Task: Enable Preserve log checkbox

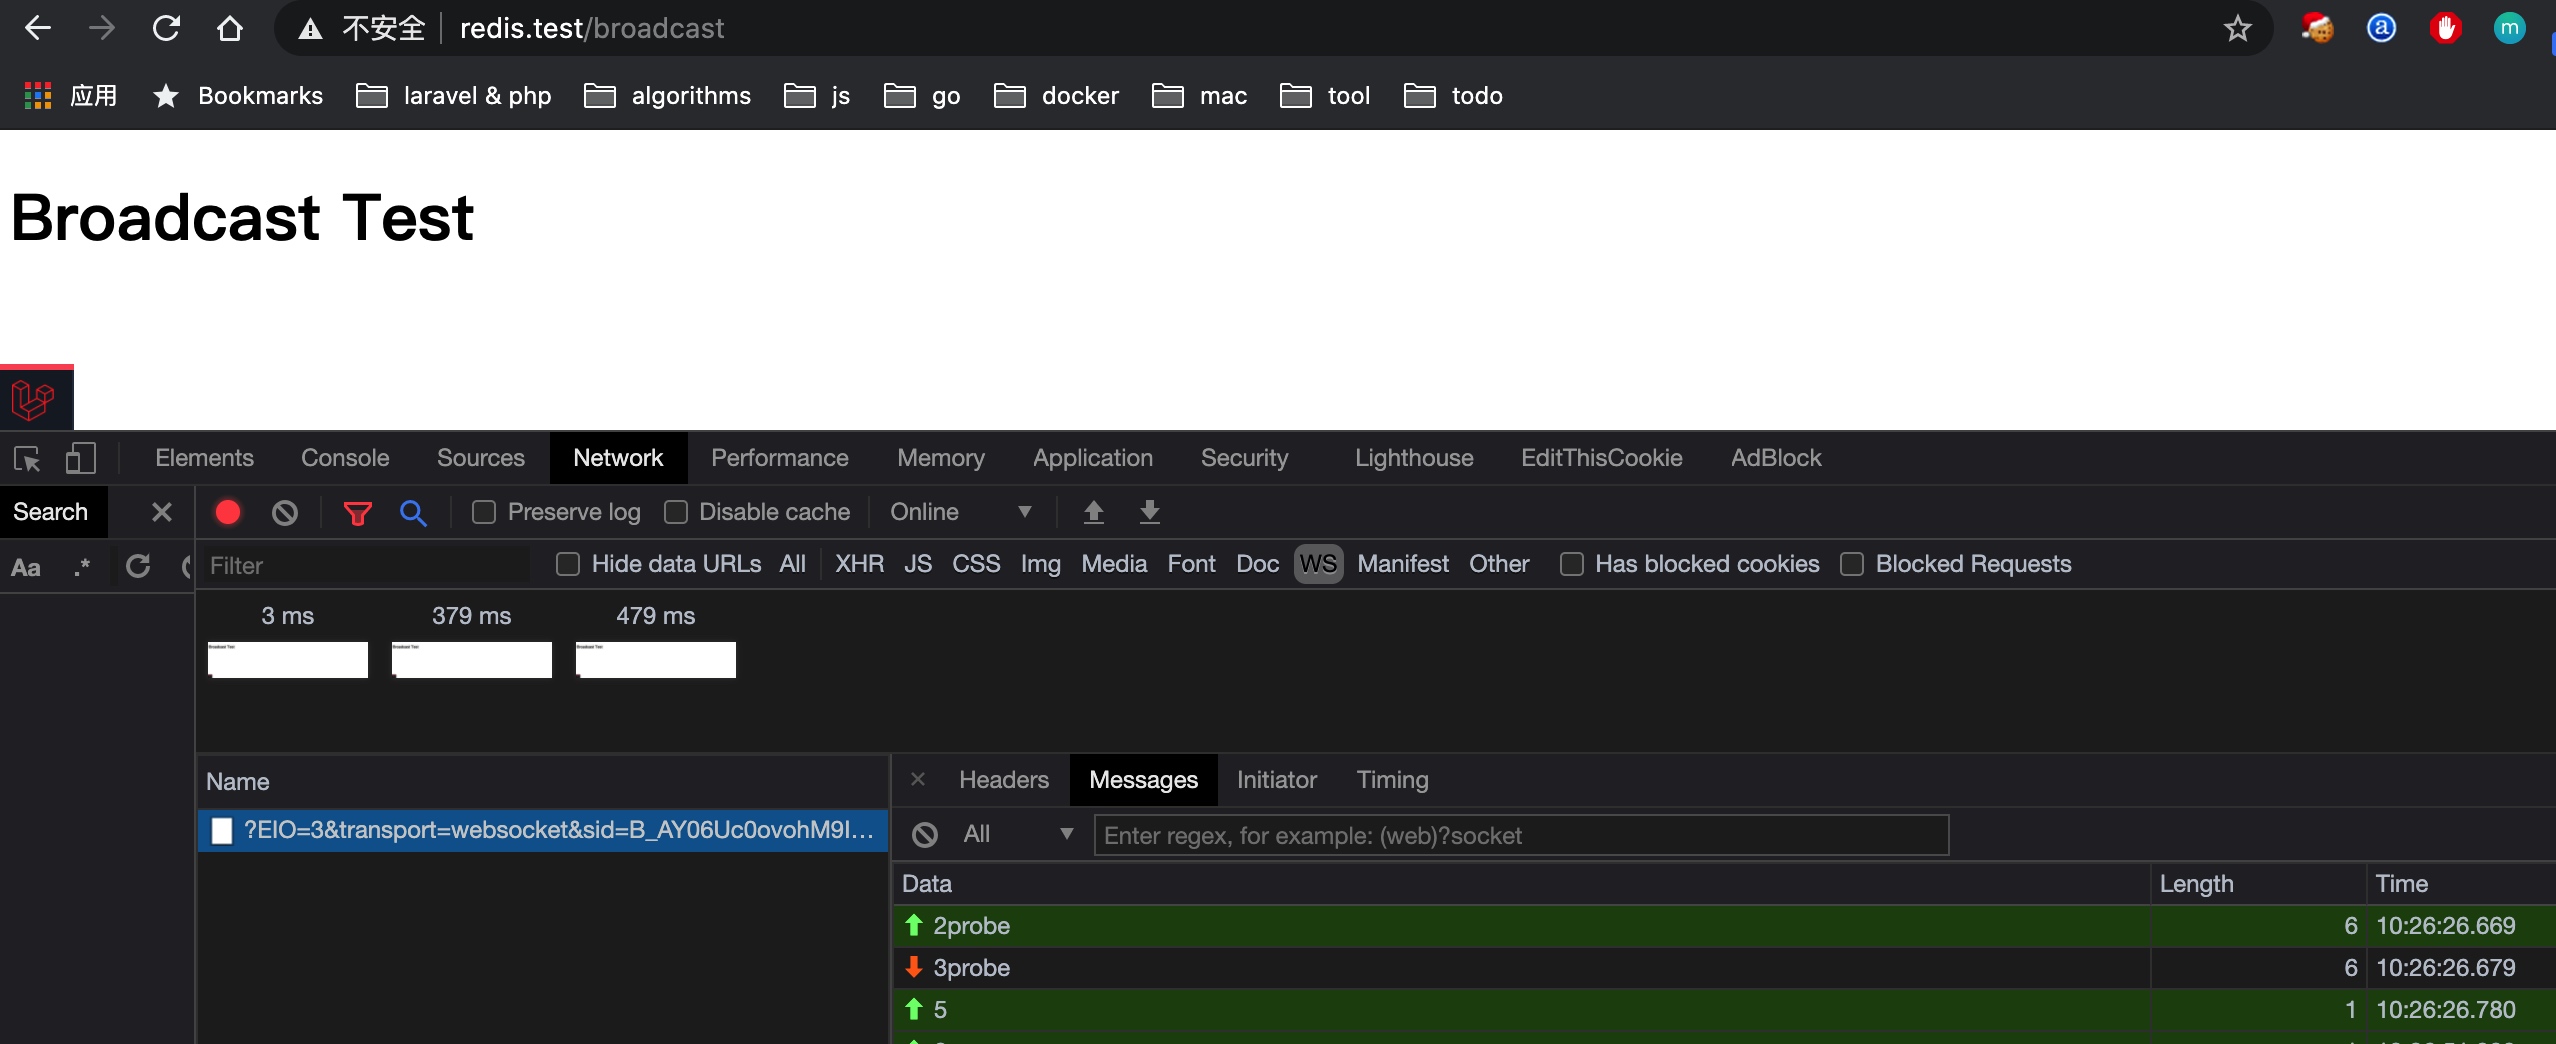Action: click(484, 512)
